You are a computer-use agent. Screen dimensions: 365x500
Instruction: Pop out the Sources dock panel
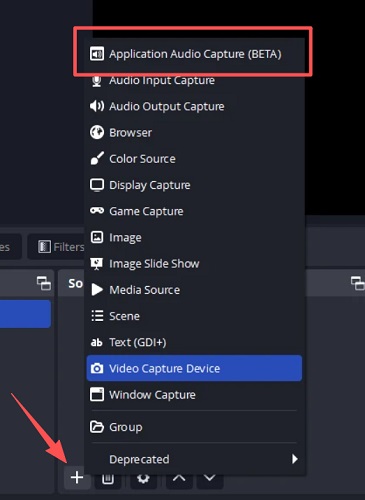(x=358, y=283)
